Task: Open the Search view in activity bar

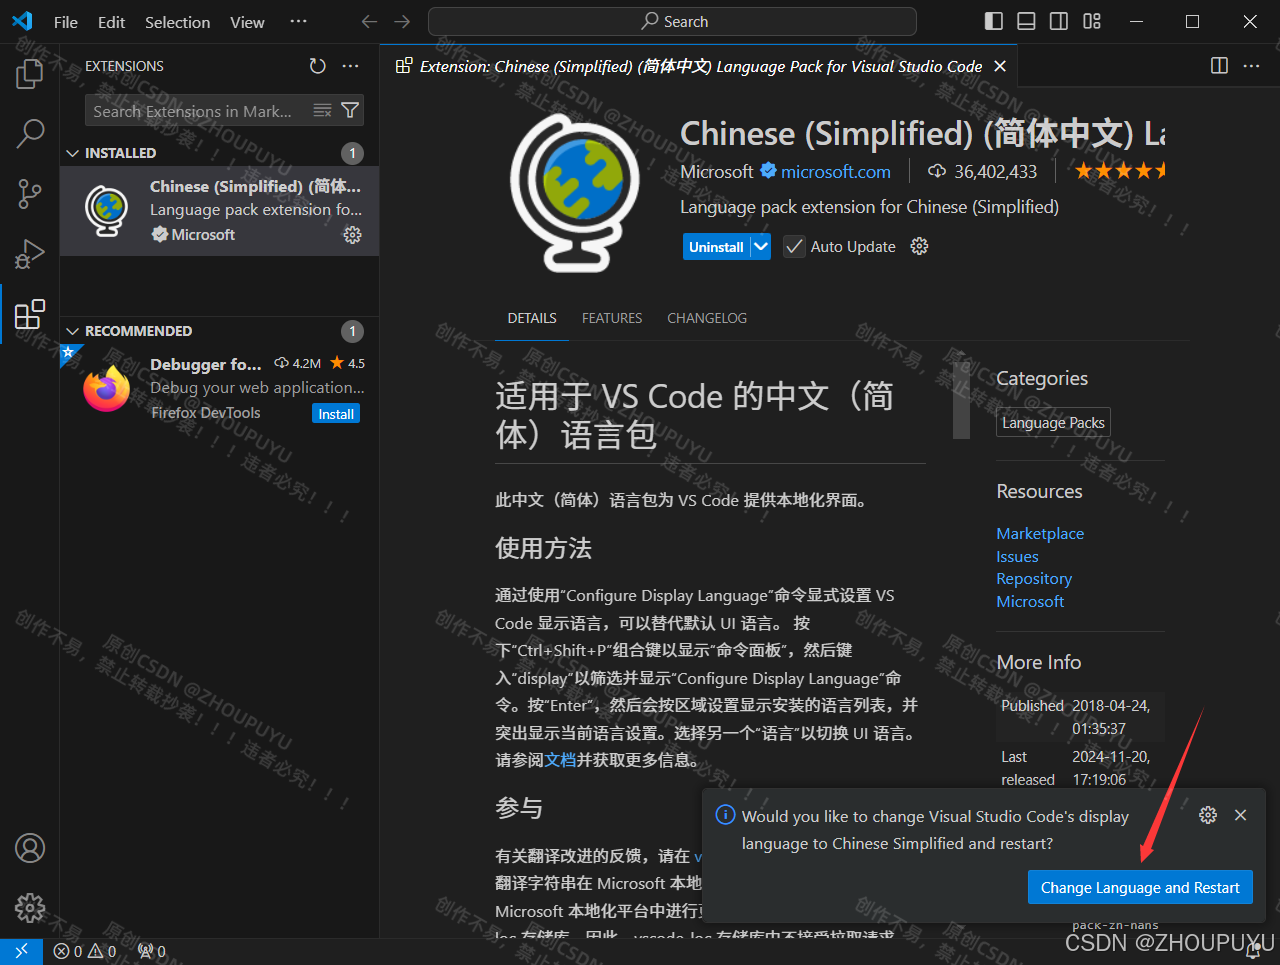Action: pyautogui.click(x=30, y=132)
